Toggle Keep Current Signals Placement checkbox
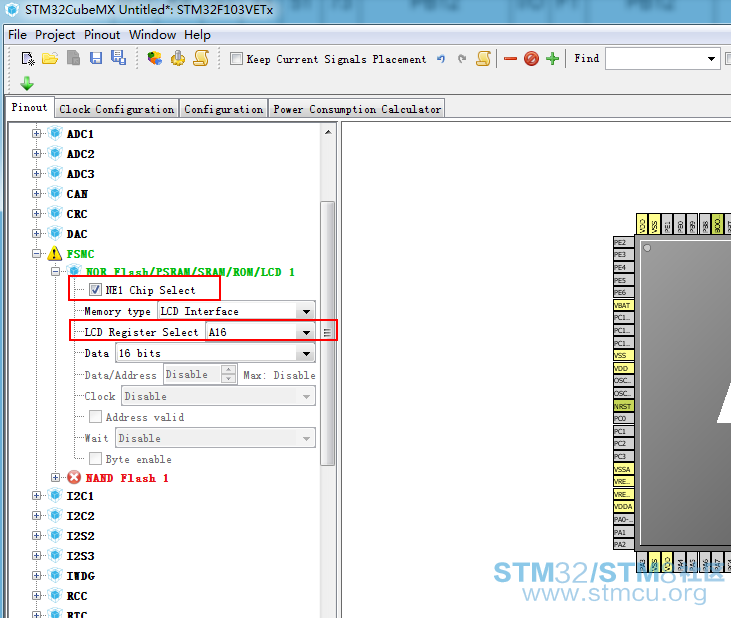 [236, 59]
